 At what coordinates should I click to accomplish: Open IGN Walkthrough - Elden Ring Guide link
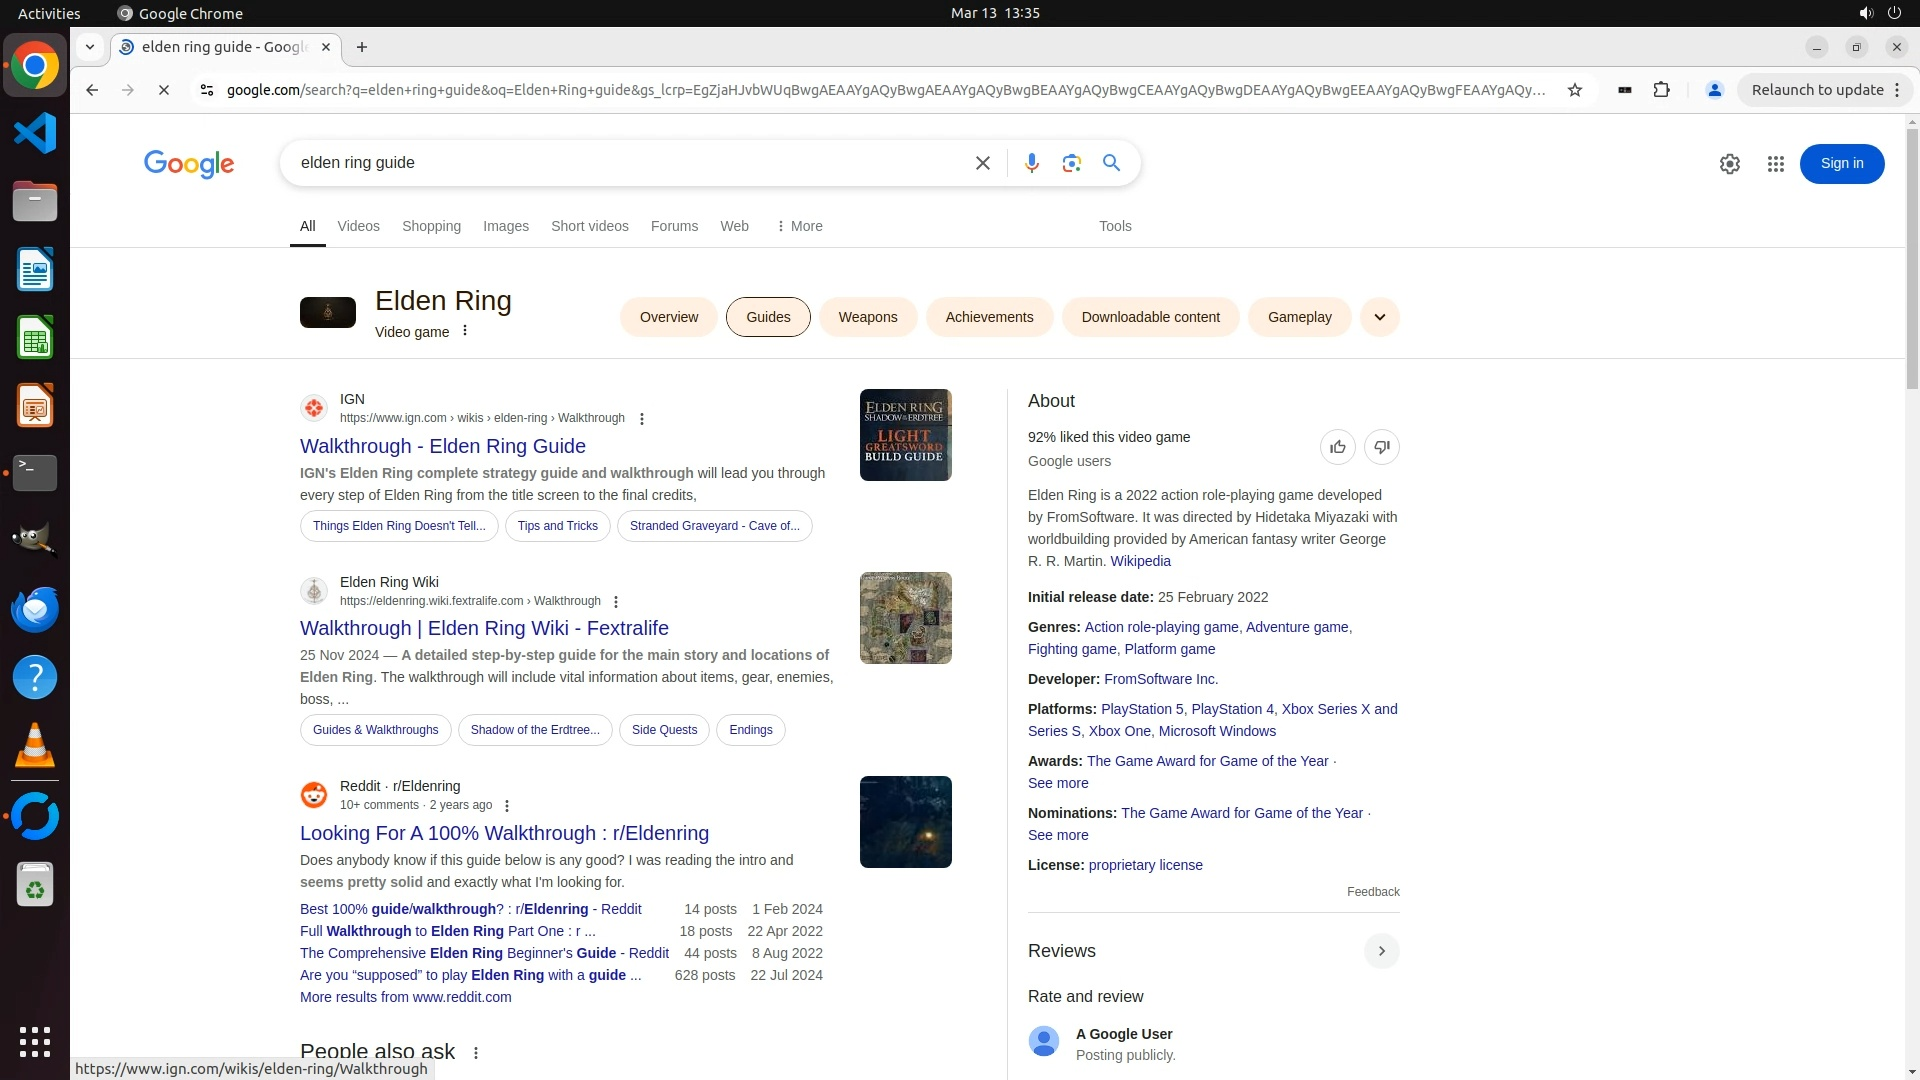click(x=442, y=446)
